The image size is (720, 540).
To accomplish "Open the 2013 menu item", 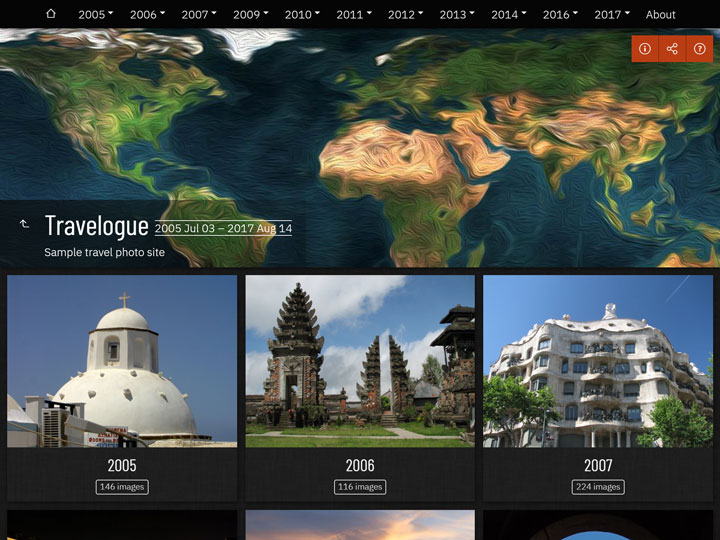I will 457,15.
